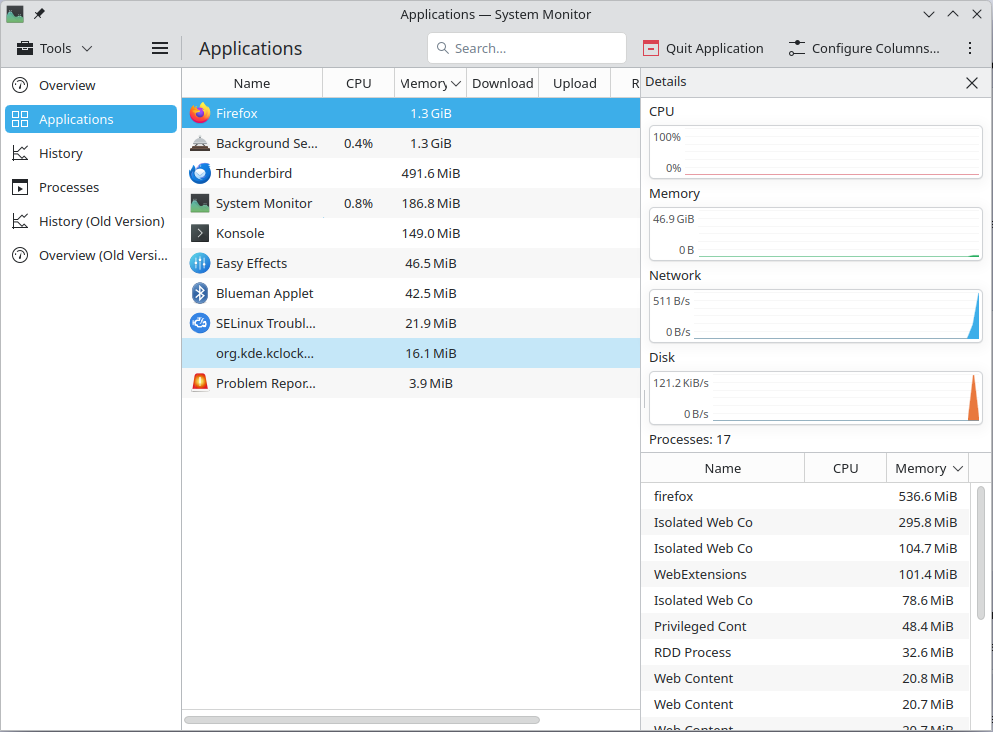
Task: Click the magnifier icon in search field
Action: [x=443, y=48]
